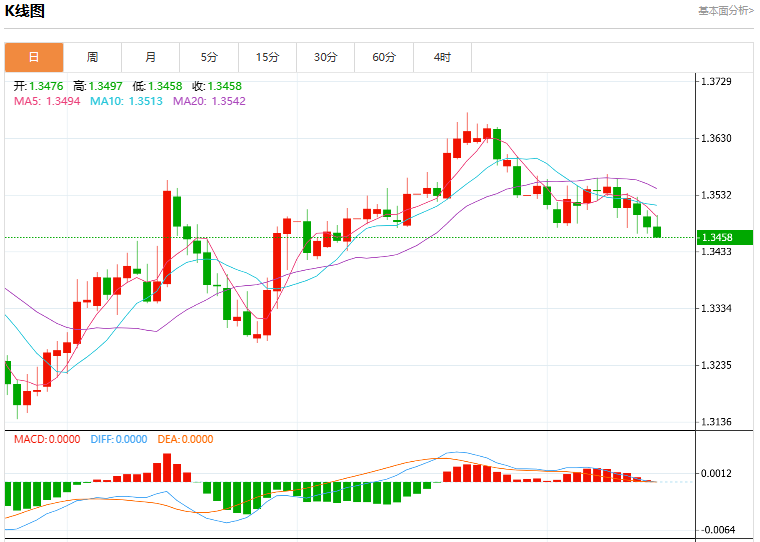Image resolution: width=760 pixels, height=542 pixels.
Task: Open the 5分 interval tab
Action: tap(209, 57)
